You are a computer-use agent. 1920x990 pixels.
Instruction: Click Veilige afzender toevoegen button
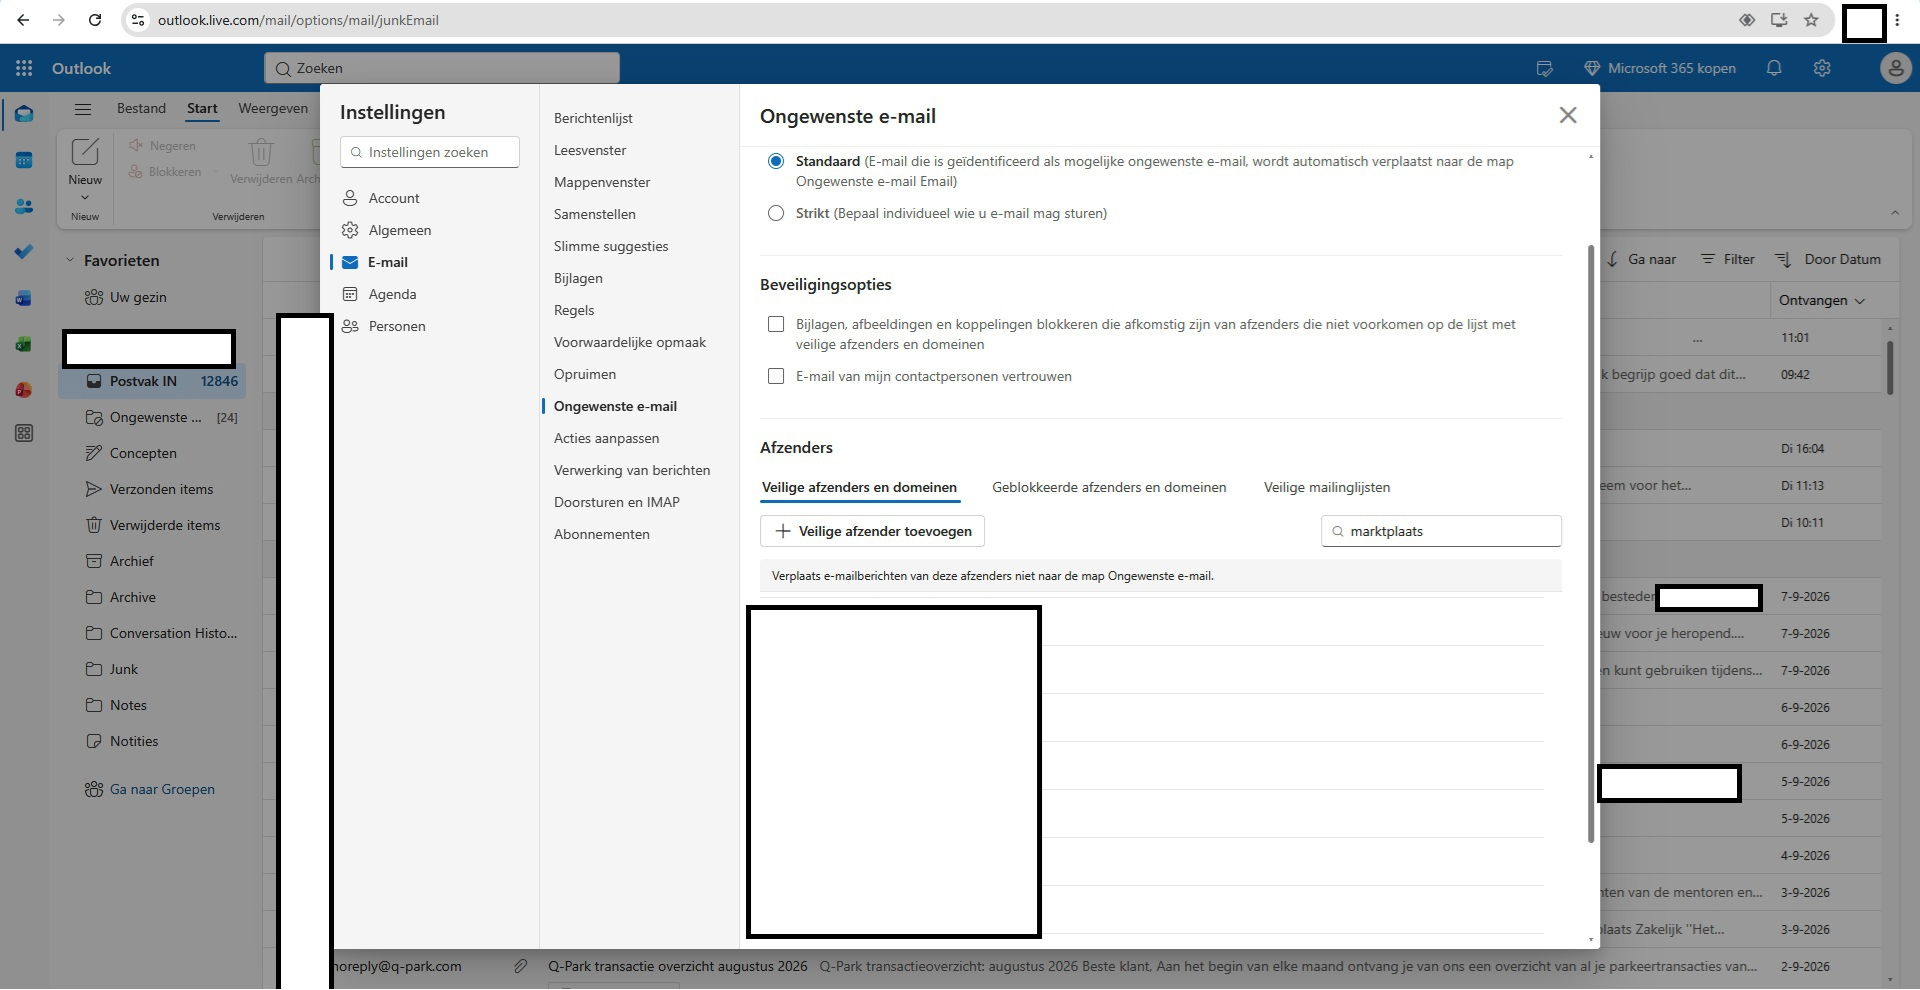click(873, 531)
